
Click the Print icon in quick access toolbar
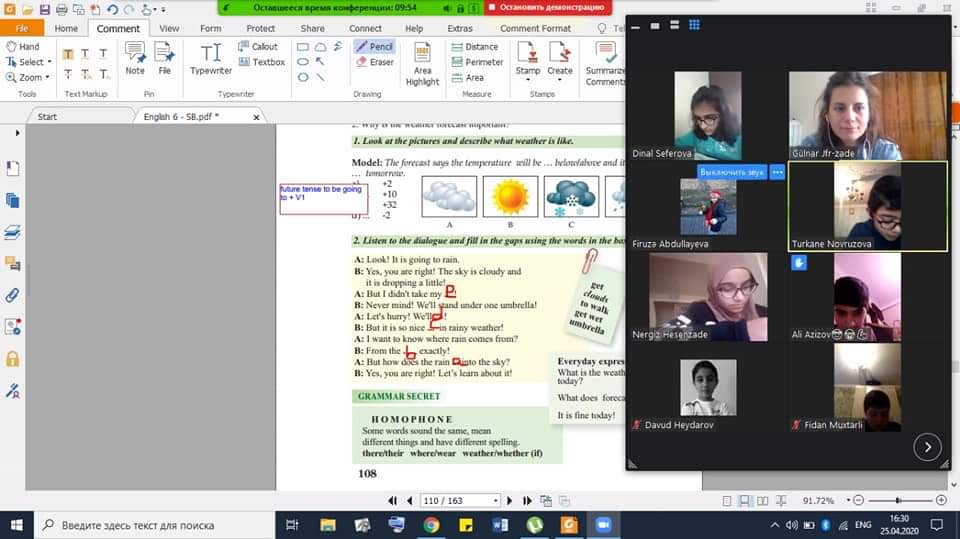[x=61, y=9]
